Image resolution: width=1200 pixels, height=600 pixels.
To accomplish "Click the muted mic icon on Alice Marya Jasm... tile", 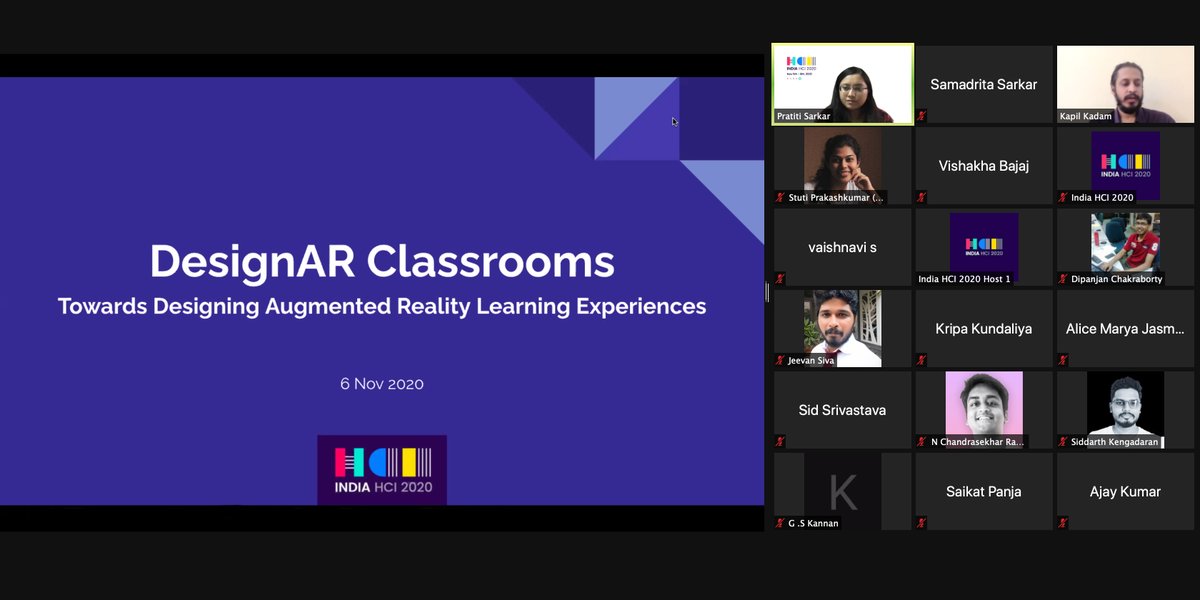I will click(1063, 360).
